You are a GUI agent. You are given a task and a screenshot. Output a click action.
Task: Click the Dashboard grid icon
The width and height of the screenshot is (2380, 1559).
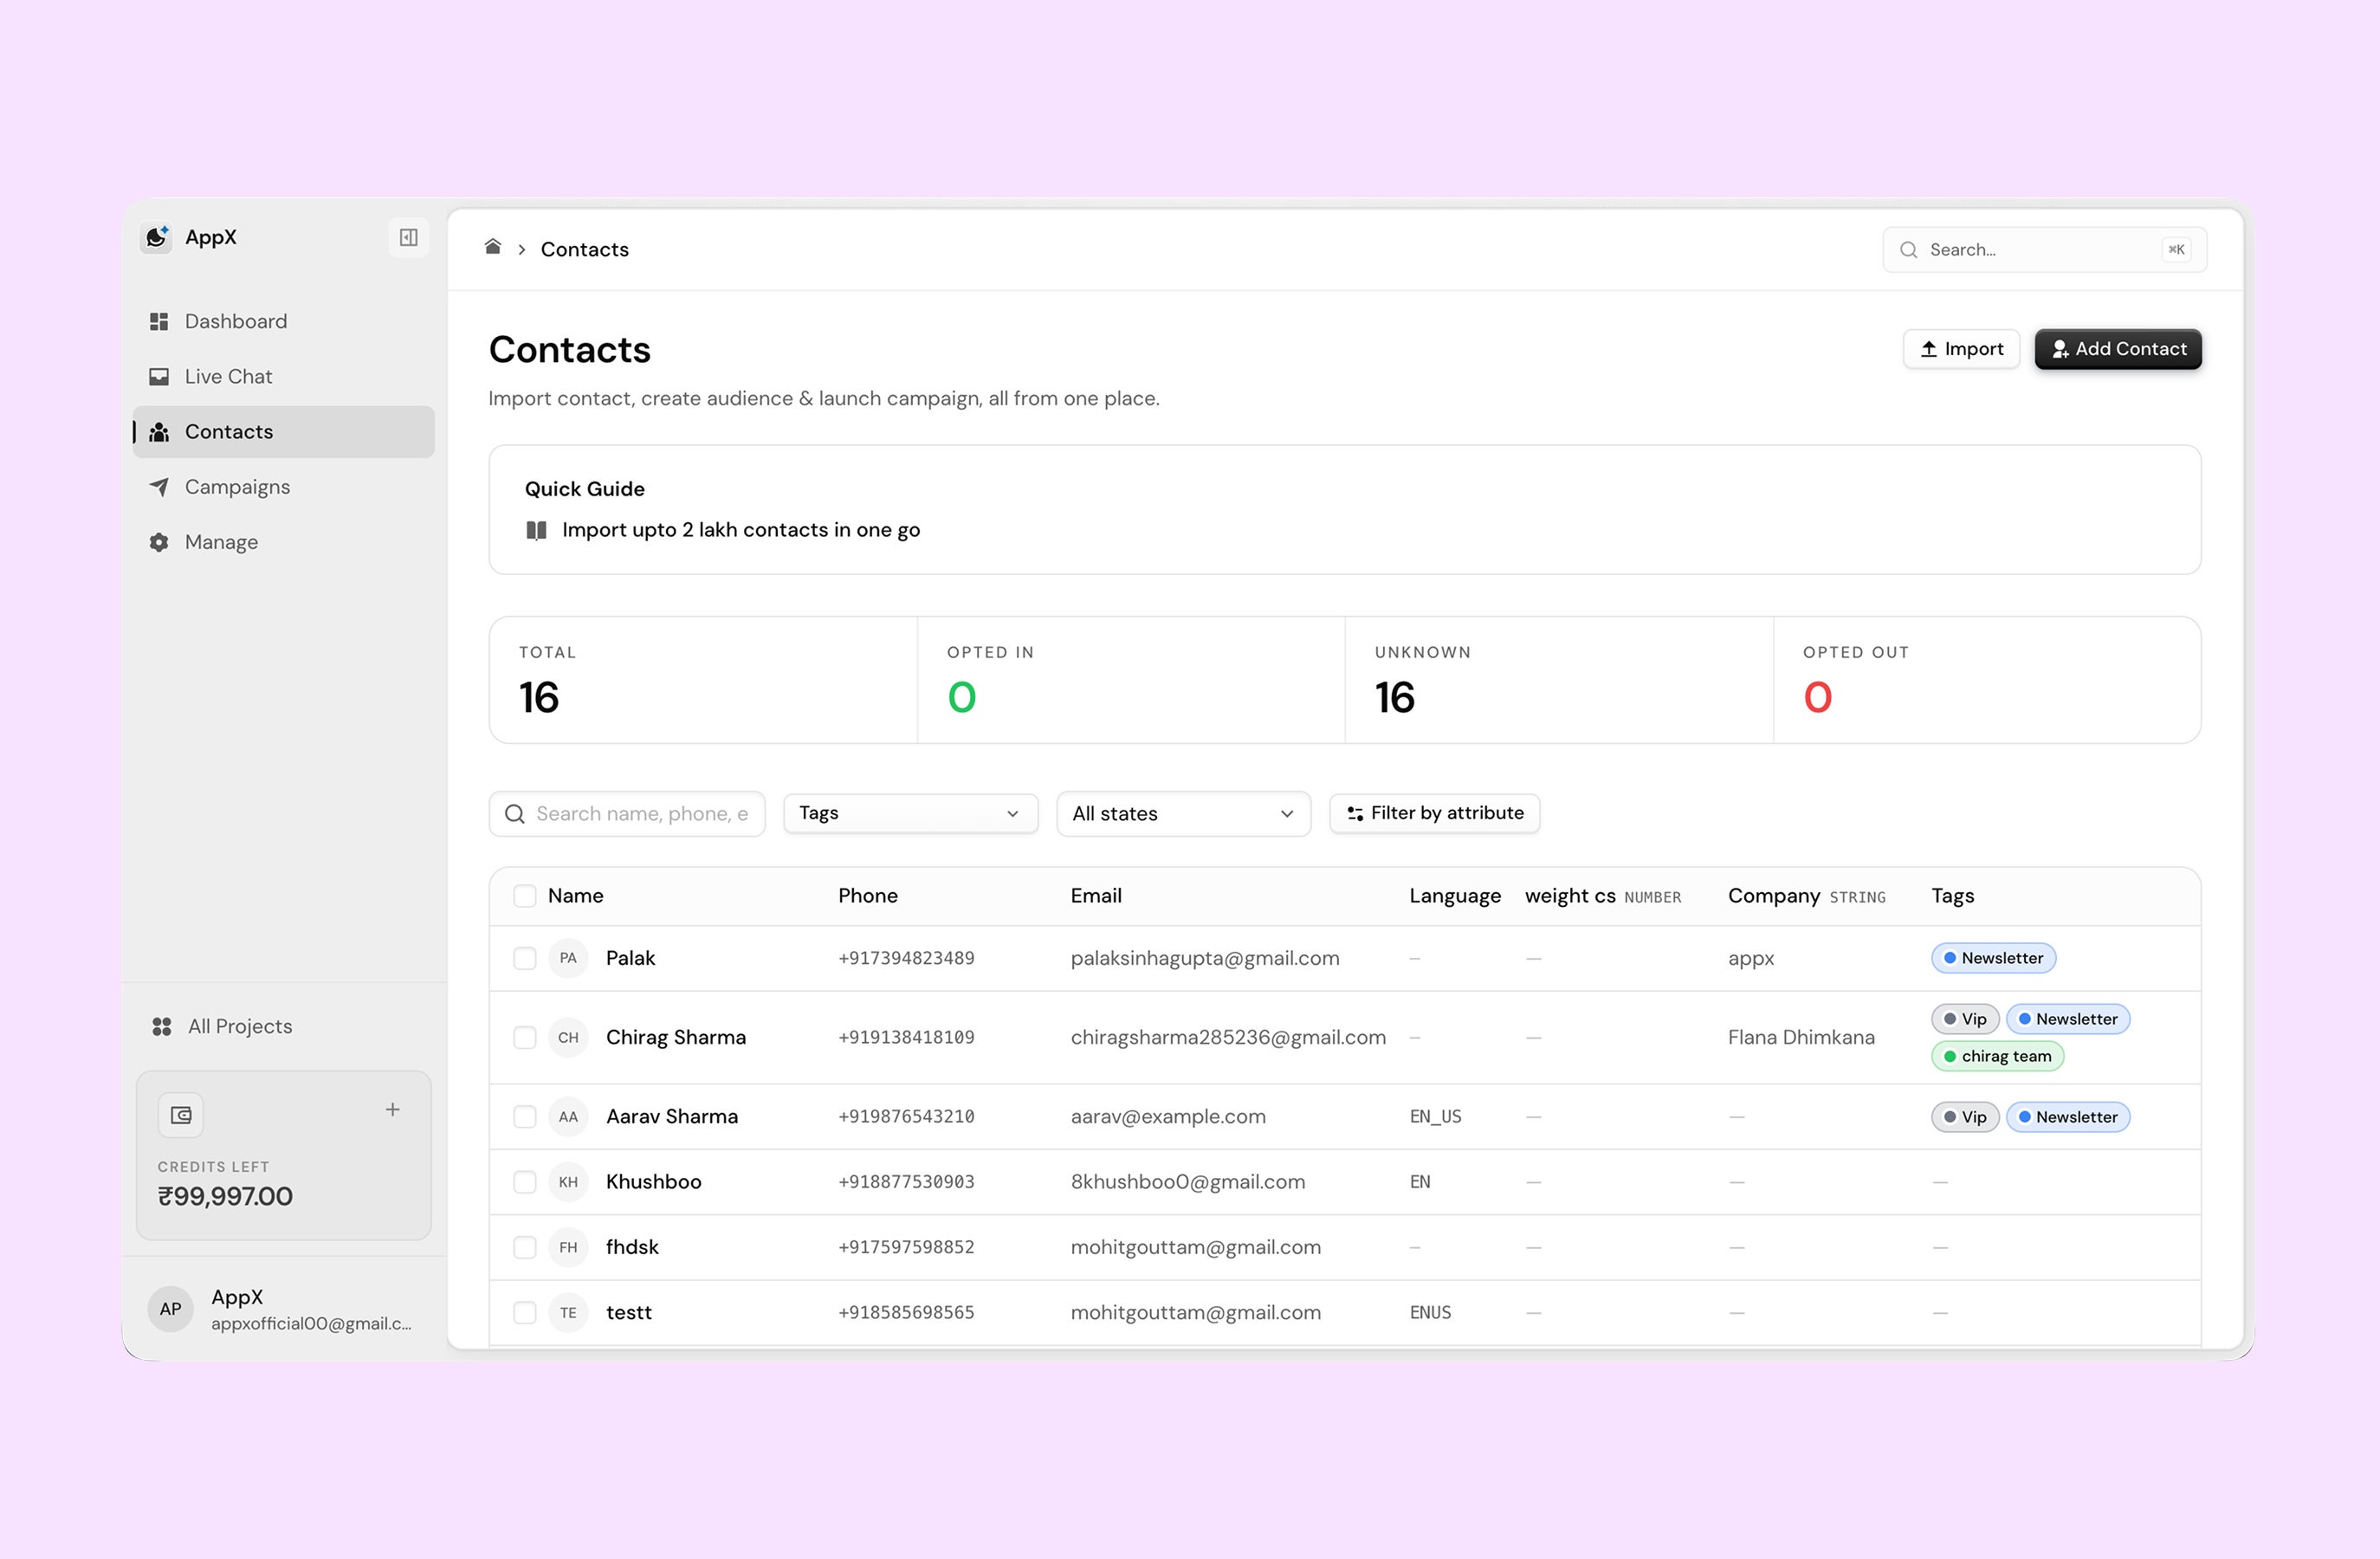click(x=158, y=321)
